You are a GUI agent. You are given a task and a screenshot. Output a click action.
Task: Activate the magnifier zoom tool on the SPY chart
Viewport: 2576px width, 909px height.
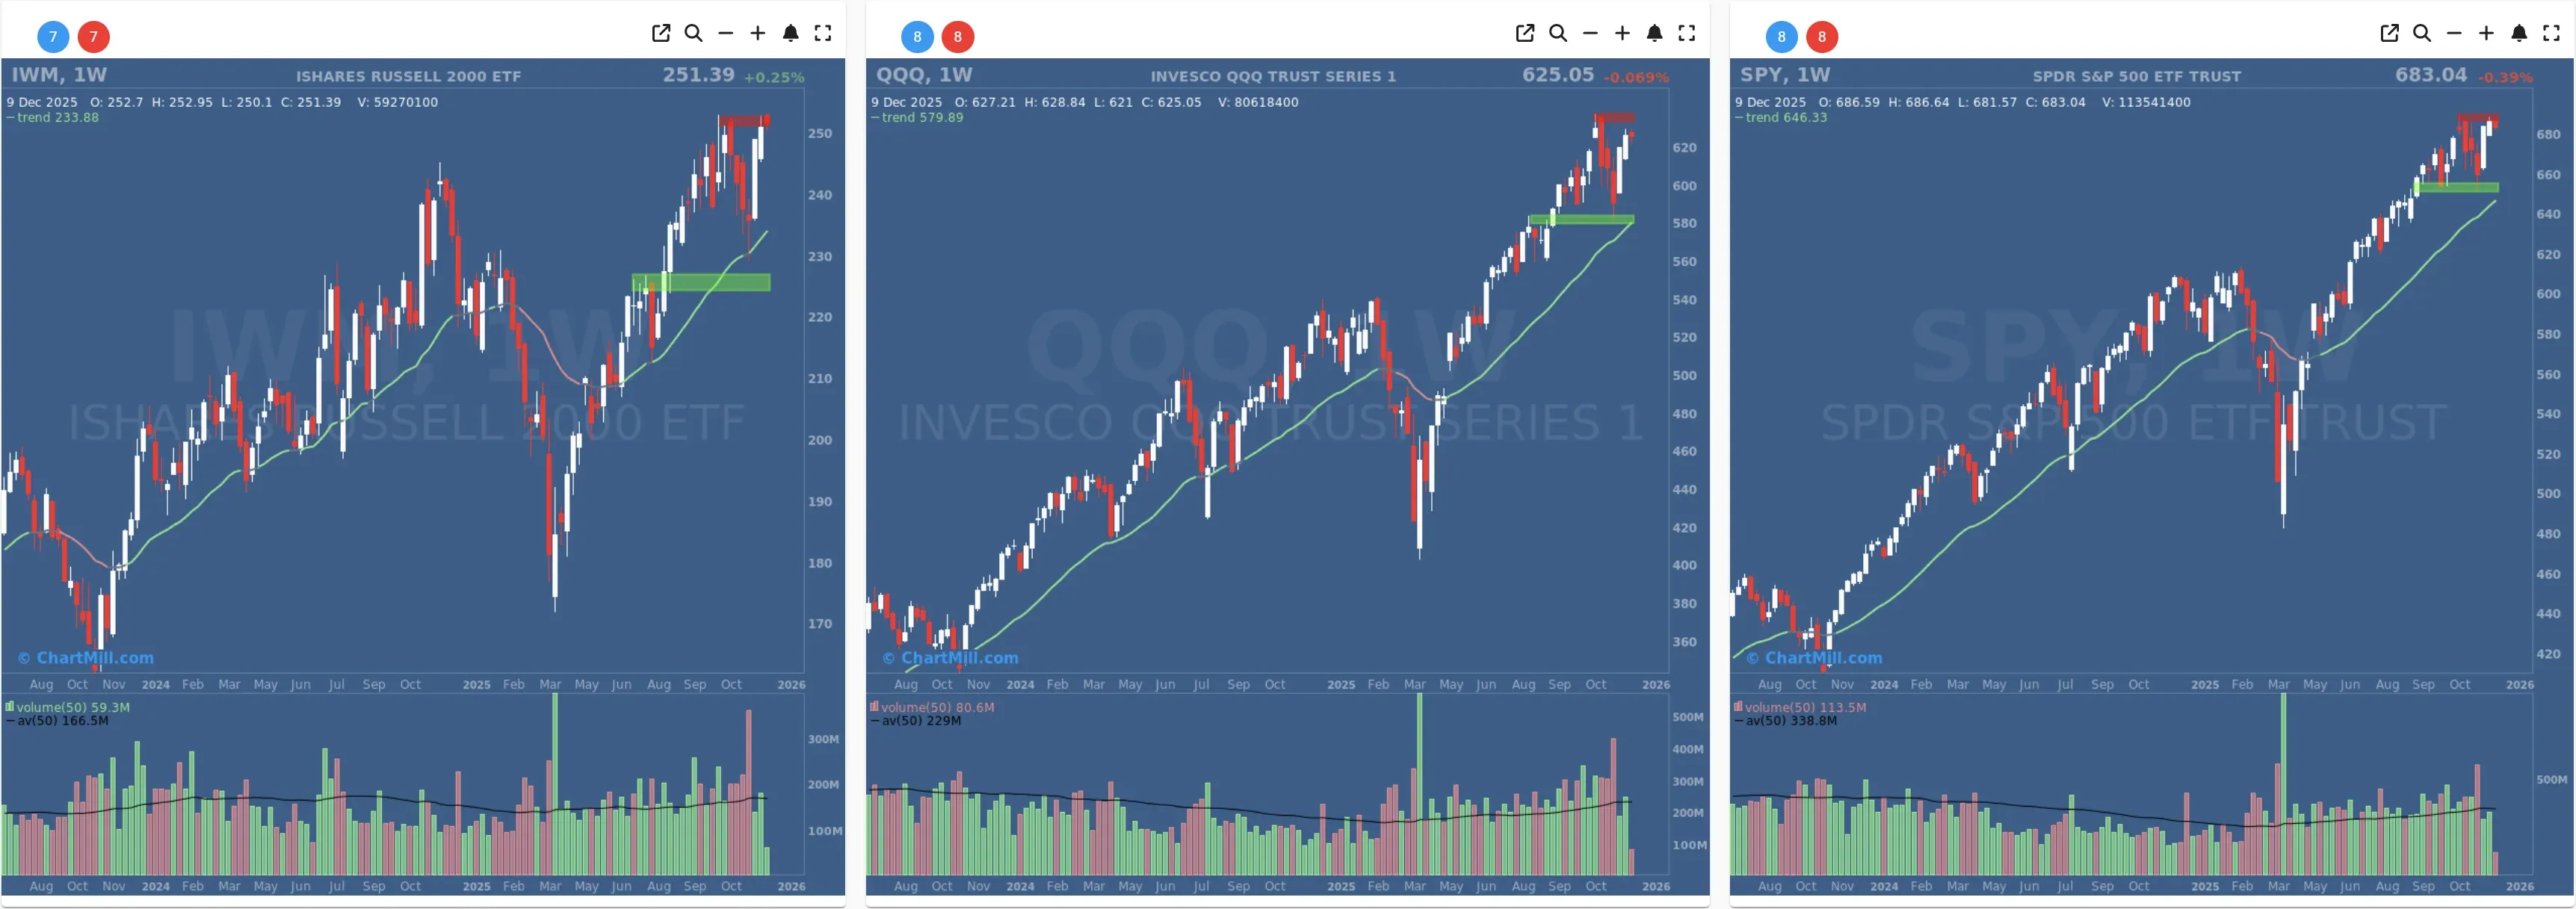tap(2421, 33)
